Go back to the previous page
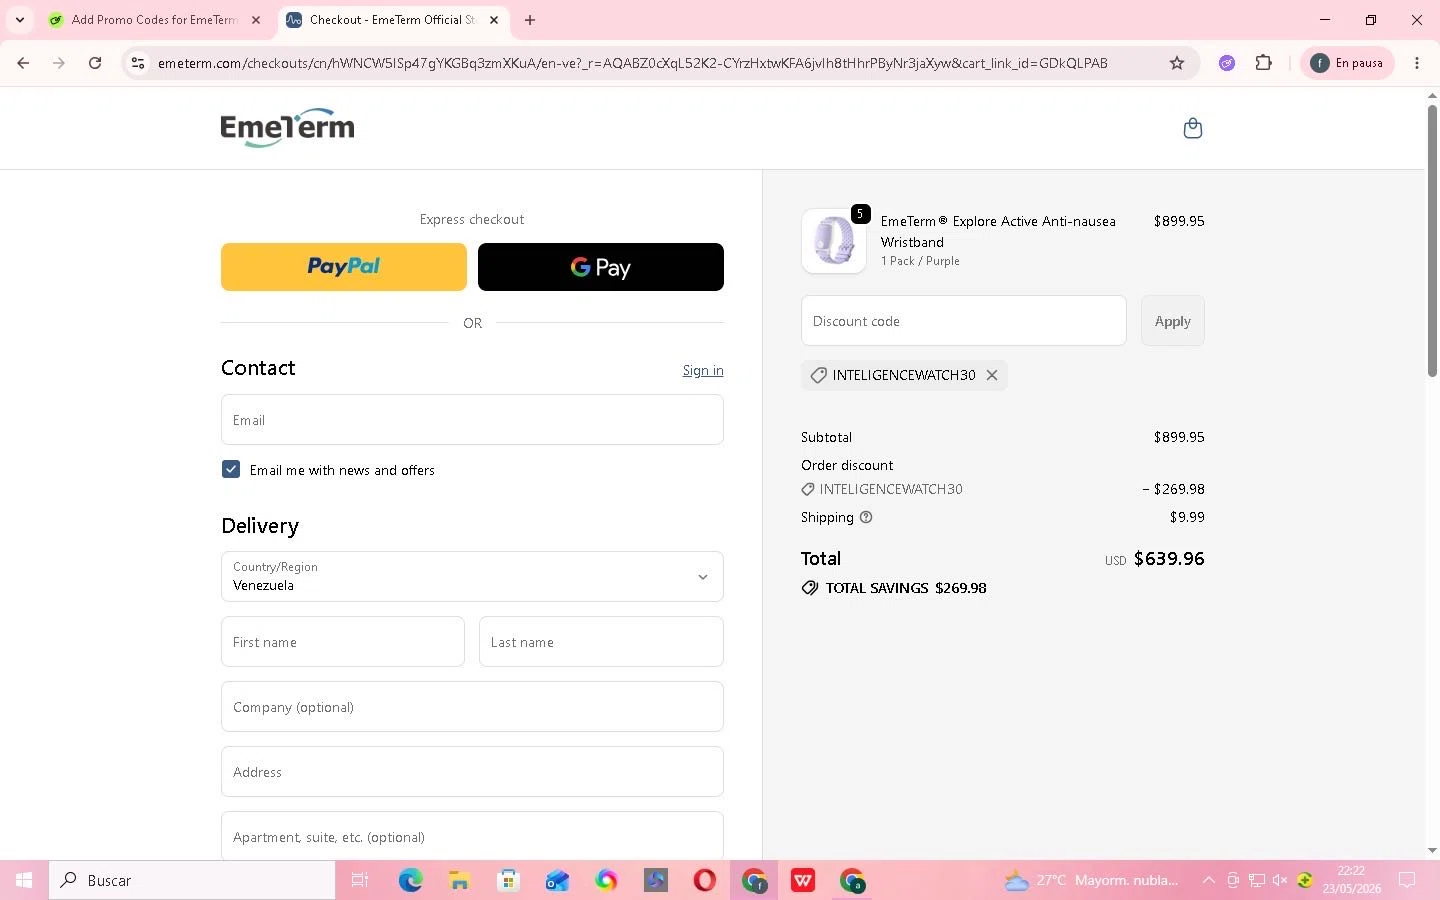The image size is (1440, 900). click(23, 63)
